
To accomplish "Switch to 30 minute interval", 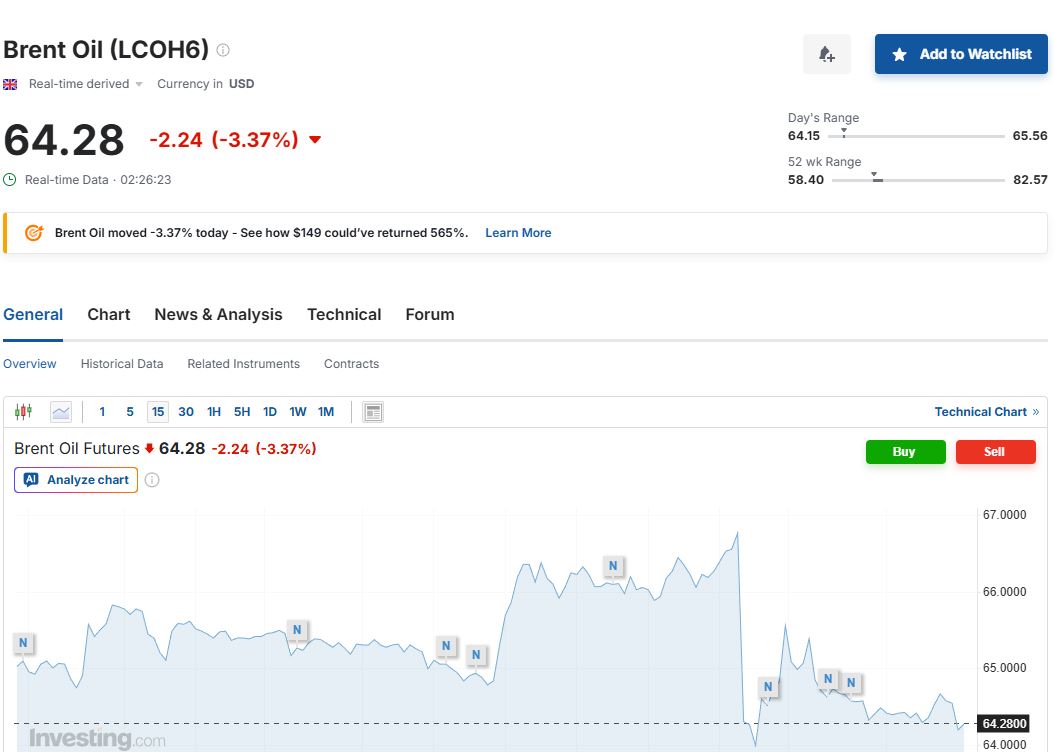I will pyautogui.click(x=186, y=412).
